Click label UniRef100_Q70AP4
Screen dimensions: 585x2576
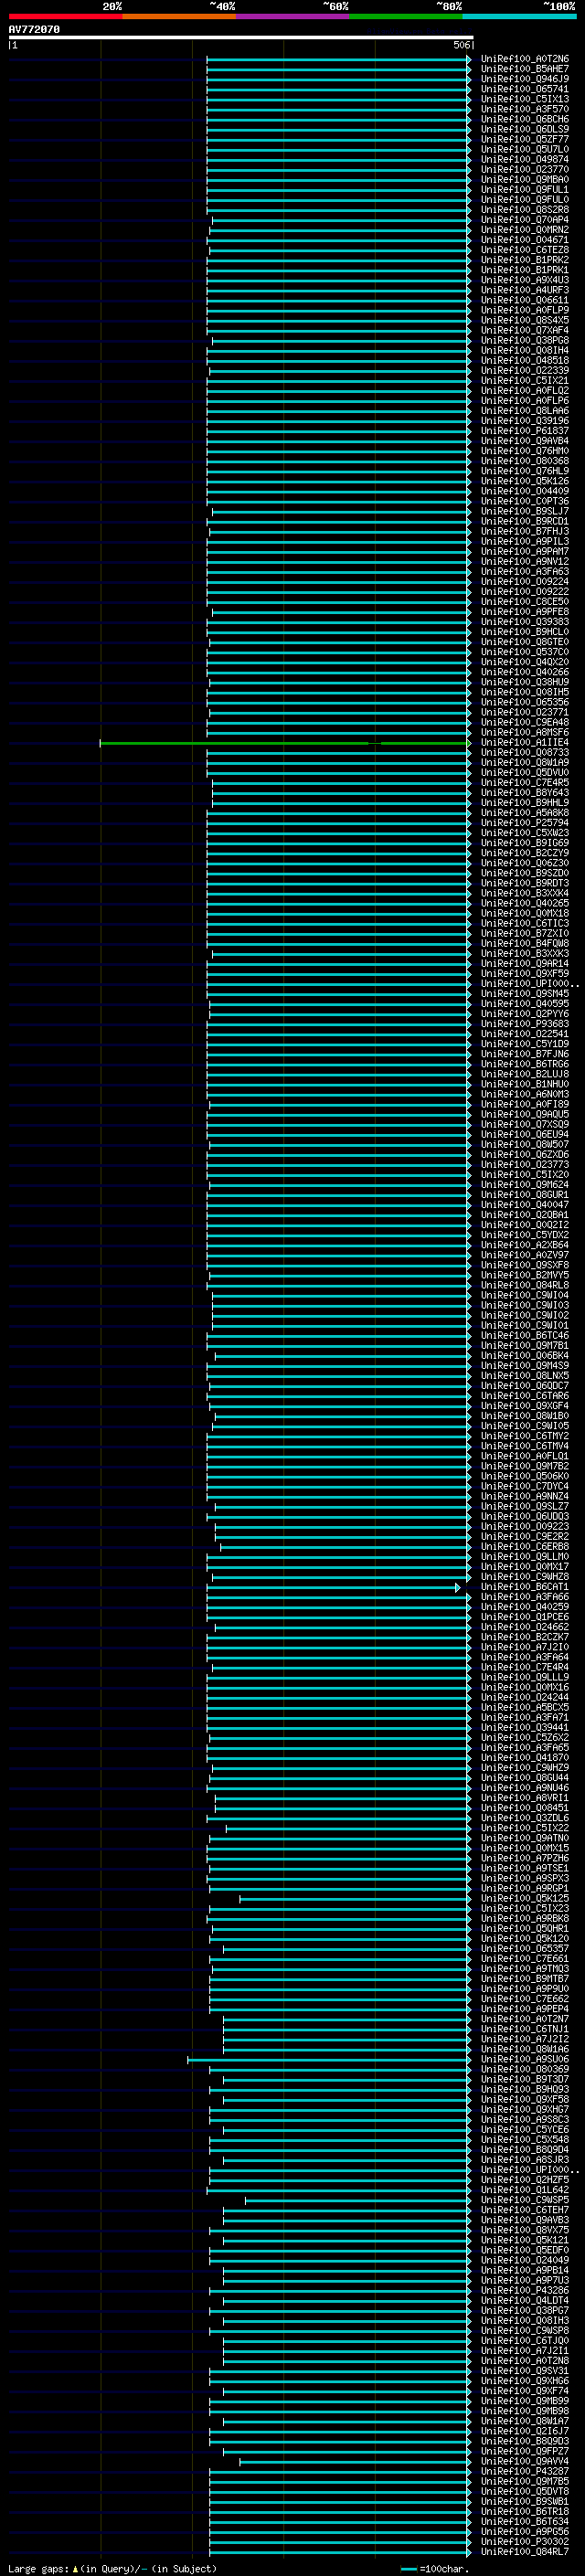pyautogui.click(x=525, y=220)
